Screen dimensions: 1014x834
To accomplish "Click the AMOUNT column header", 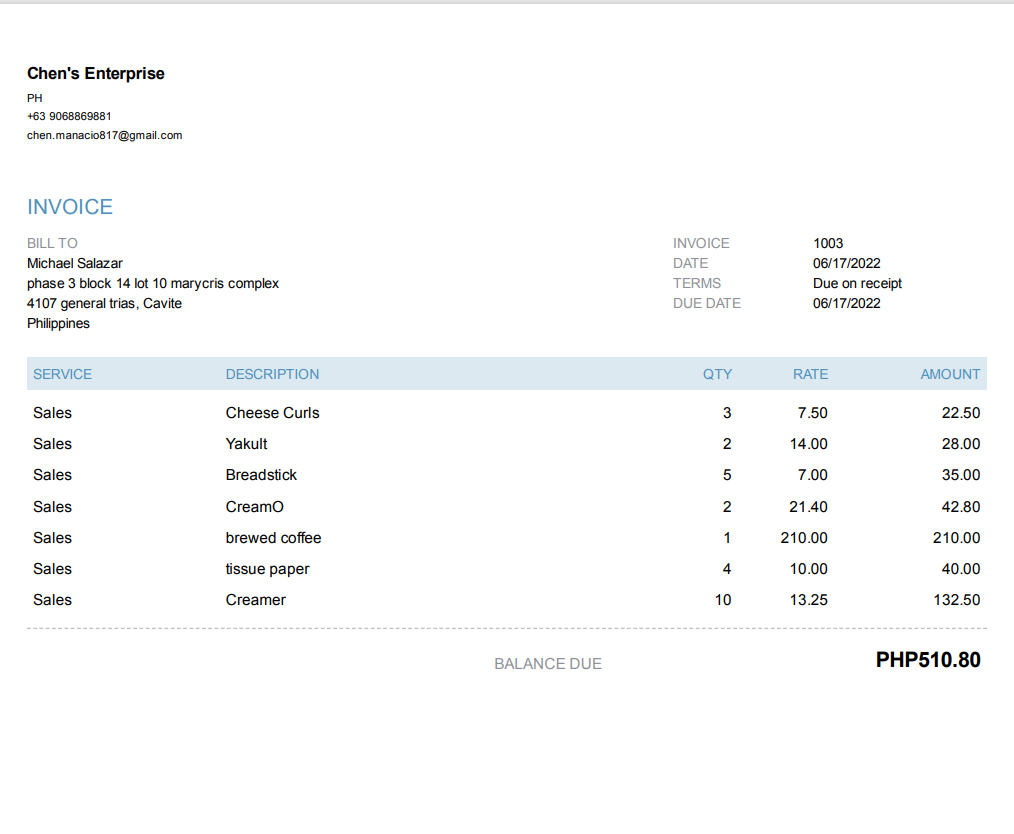I will [951, 374].
